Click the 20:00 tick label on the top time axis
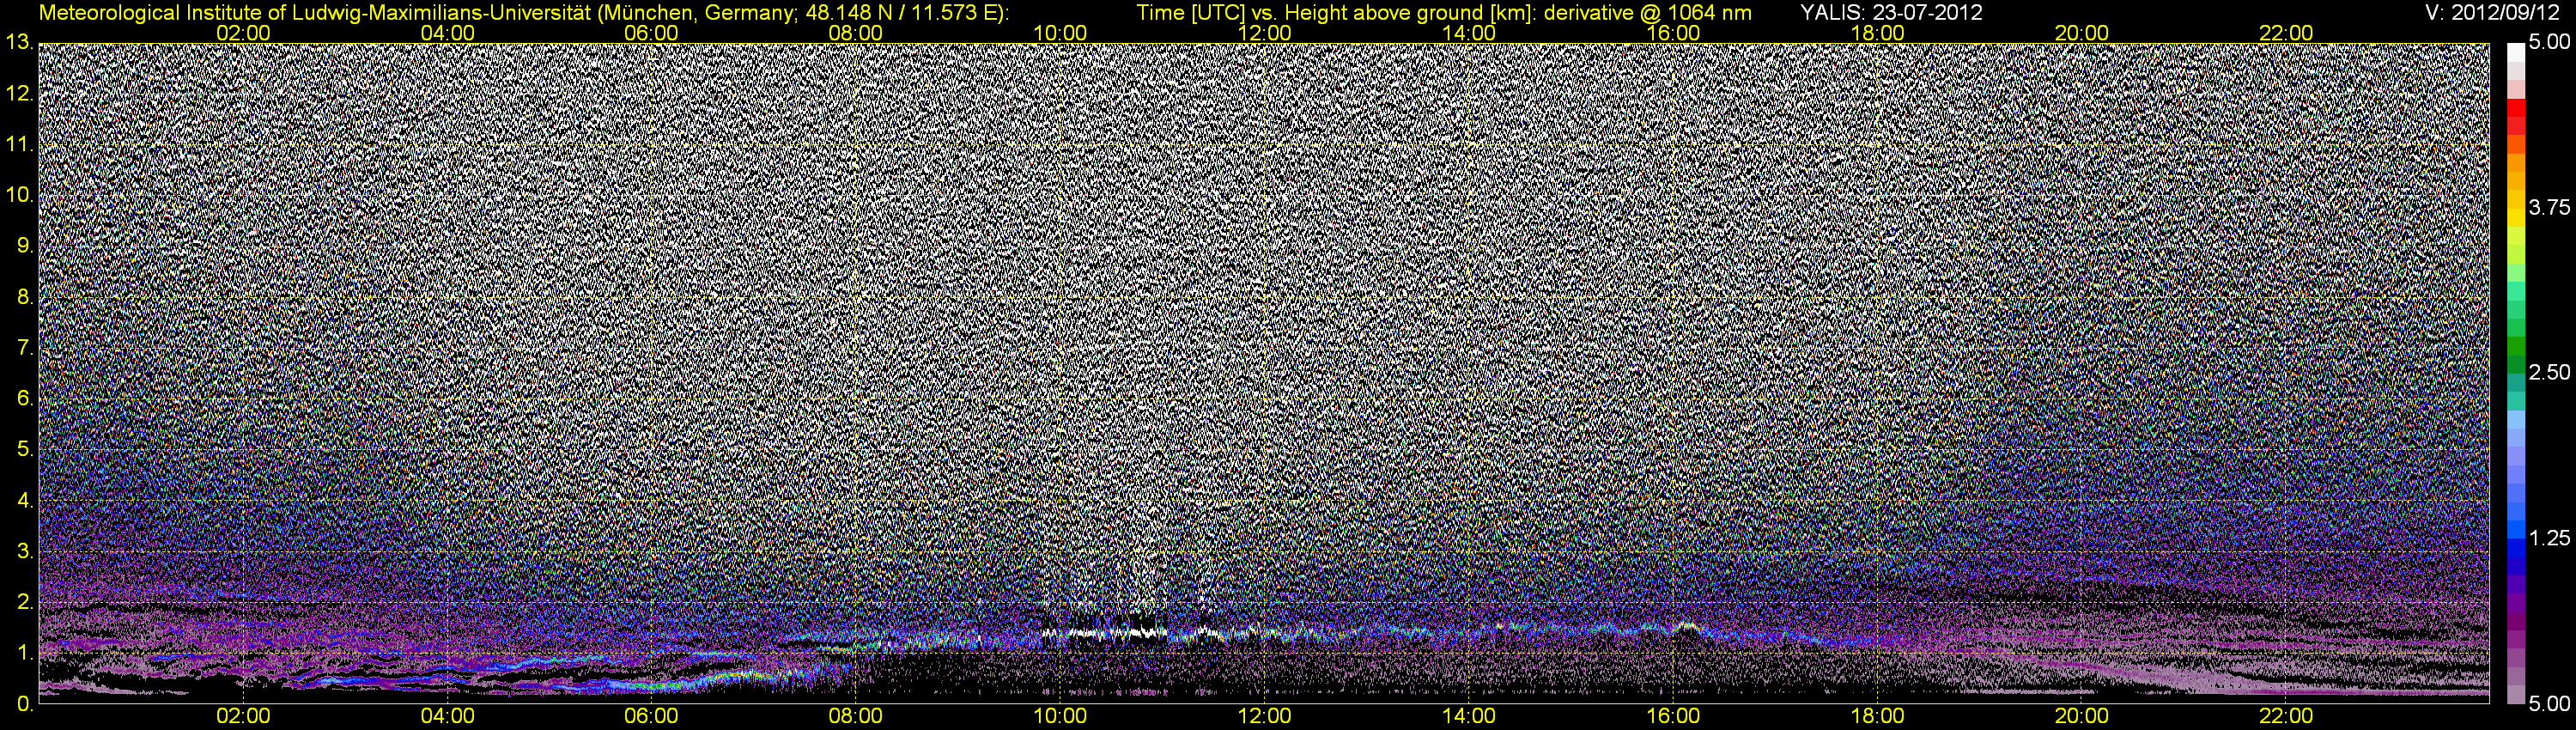 pos(2082,33)
